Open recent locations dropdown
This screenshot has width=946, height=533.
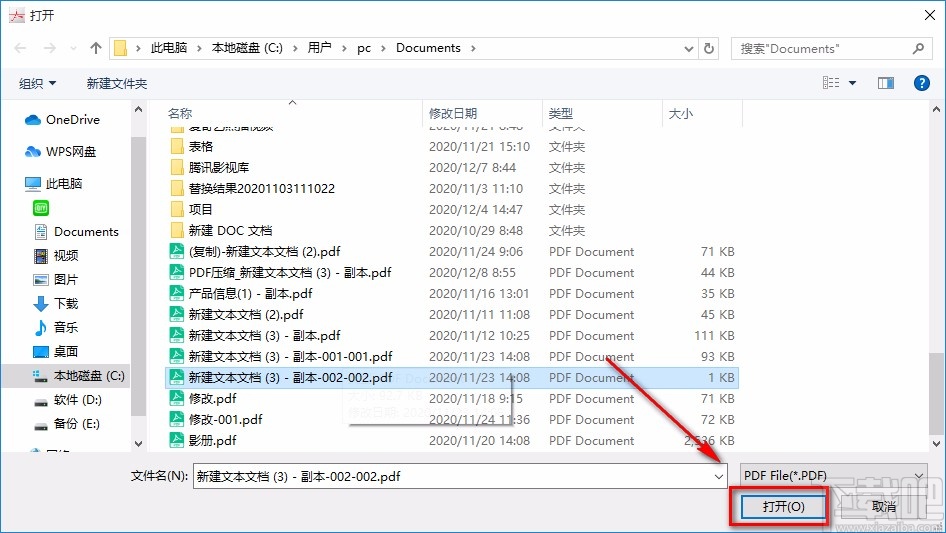coord(73,48)
